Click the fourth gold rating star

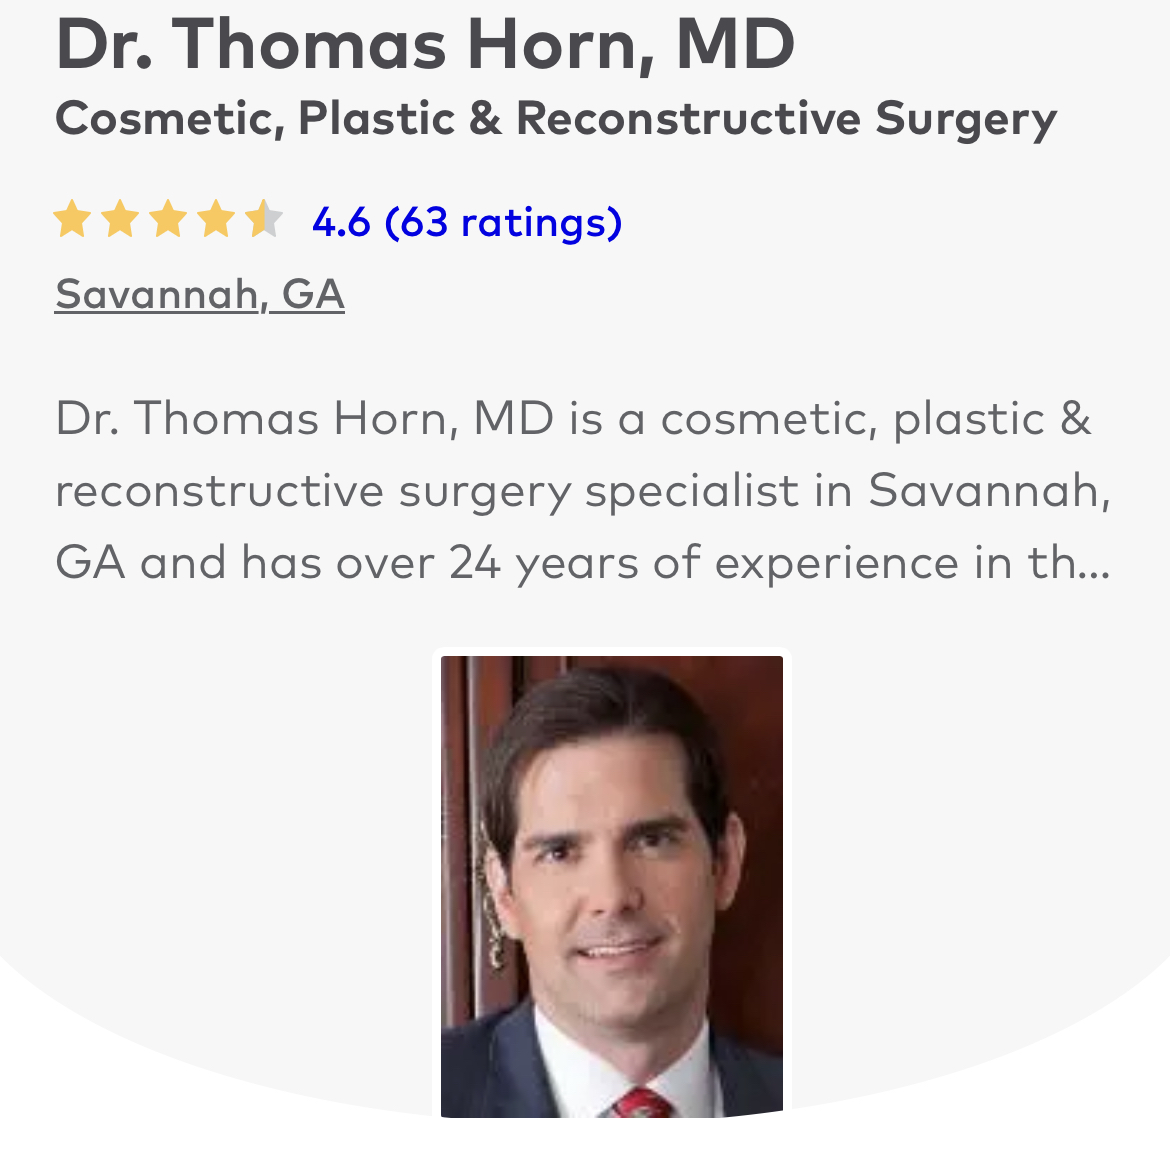[x=216, y=219]
